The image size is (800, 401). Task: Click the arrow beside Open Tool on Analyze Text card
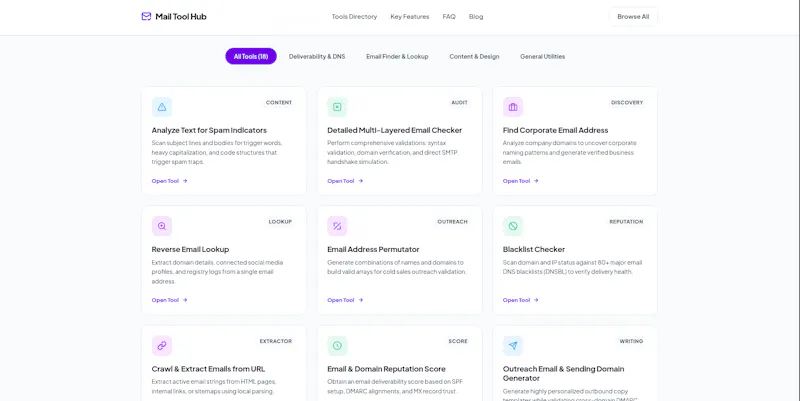pyautogui.click(x=185, y=181)
